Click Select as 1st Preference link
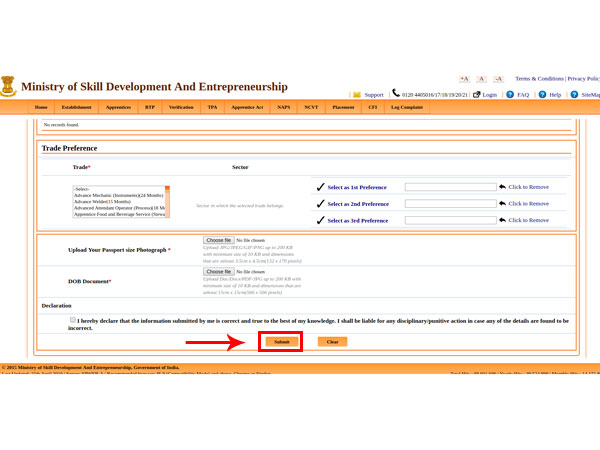Viewport: 600px width, 450px height. click(357, 187)
